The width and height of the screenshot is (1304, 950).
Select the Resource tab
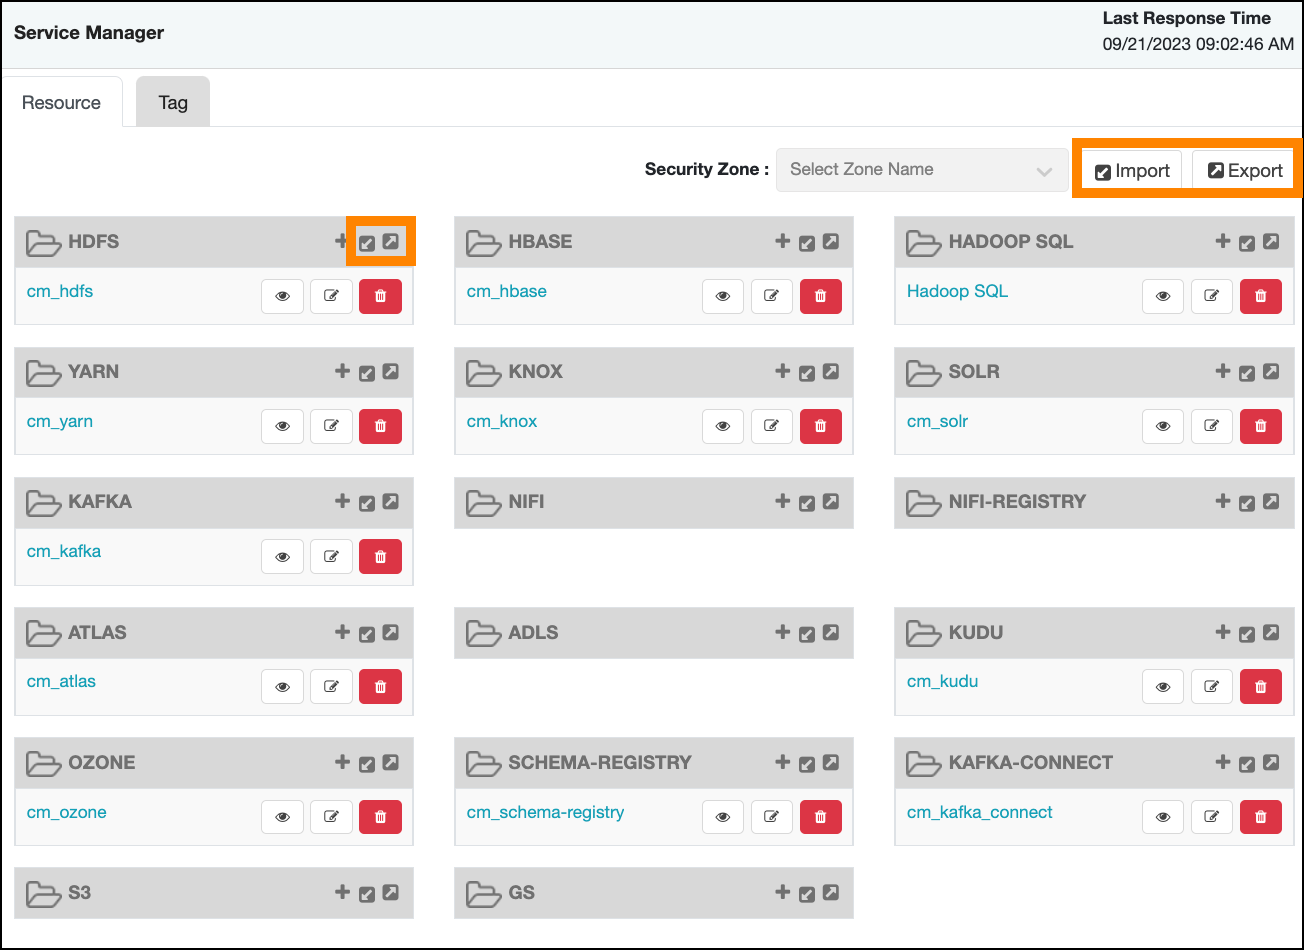click(x=61, y=102)
